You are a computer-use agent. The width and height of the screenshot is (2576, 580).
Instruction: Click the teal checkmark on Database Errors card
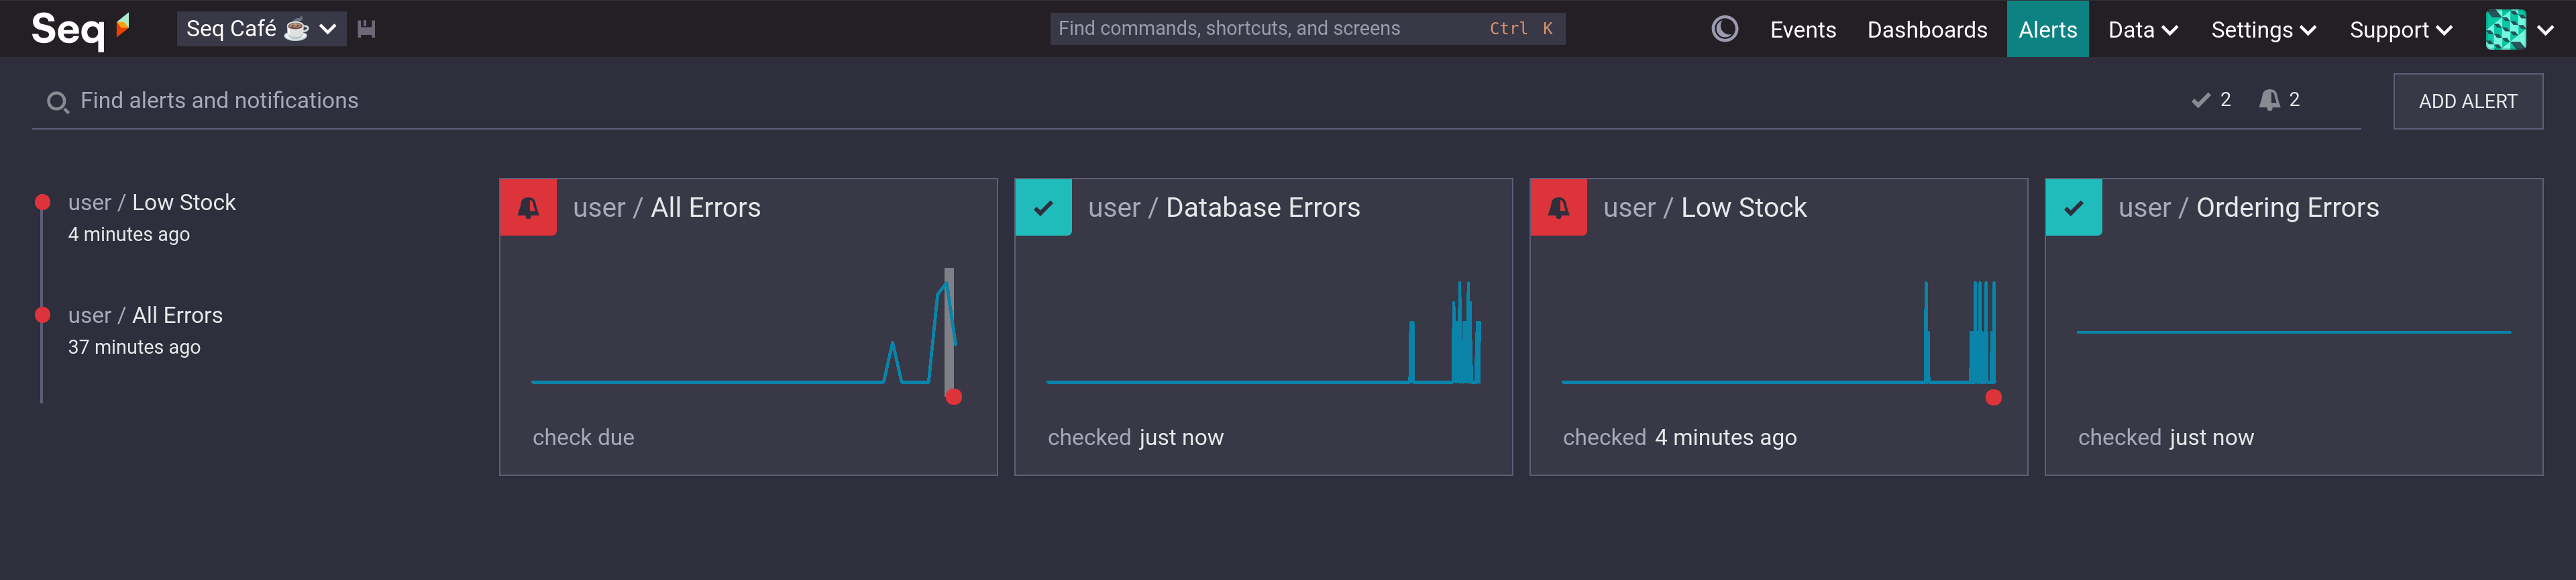tap(1043, 207)
